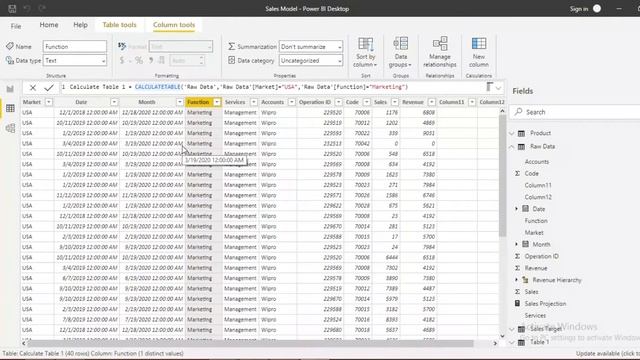The height and width of the screenshot is (360, 640).
Task: Open Data groups menu
Action: coord(400,52)
